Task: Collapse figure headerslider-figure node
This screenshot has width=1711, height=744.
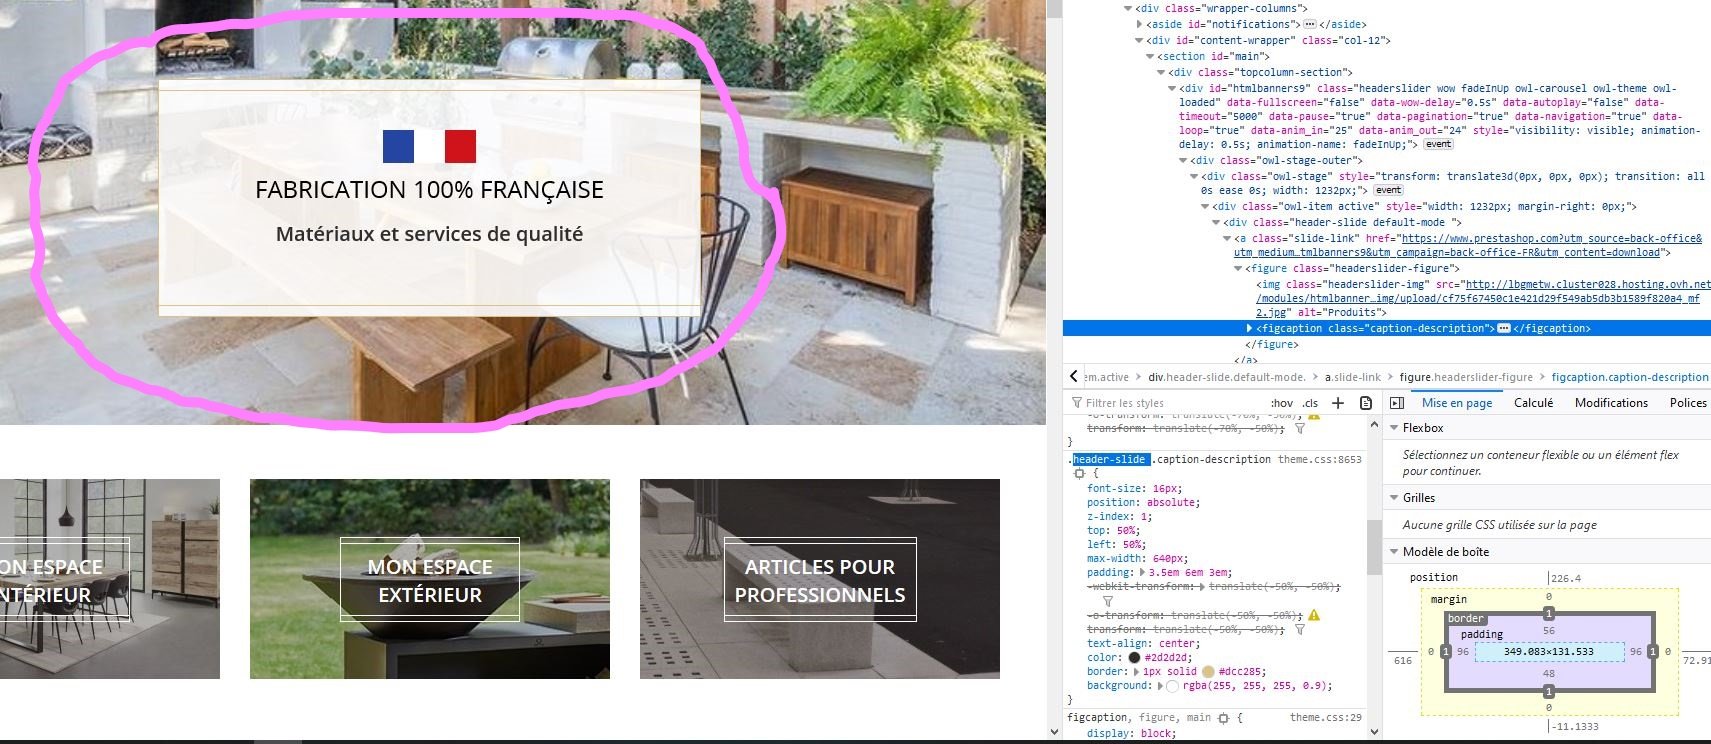Action: pos(1238,268)
